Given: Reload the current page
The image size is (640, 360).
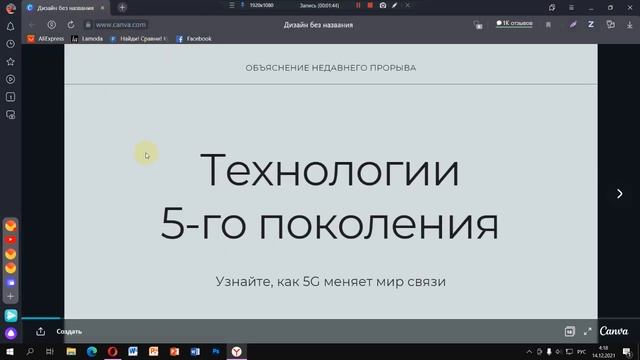Looking at the screenshot, I should coord(71,24).
